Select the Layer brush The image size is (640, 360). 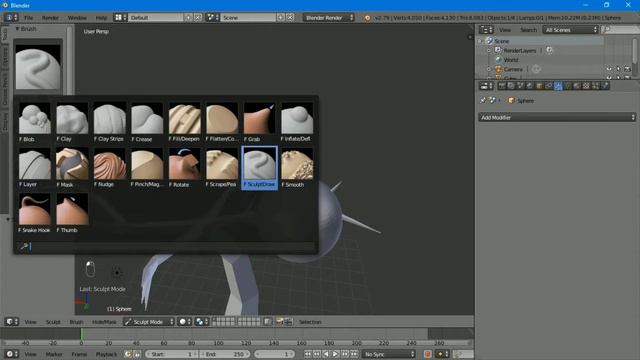[x=35, y=167]
